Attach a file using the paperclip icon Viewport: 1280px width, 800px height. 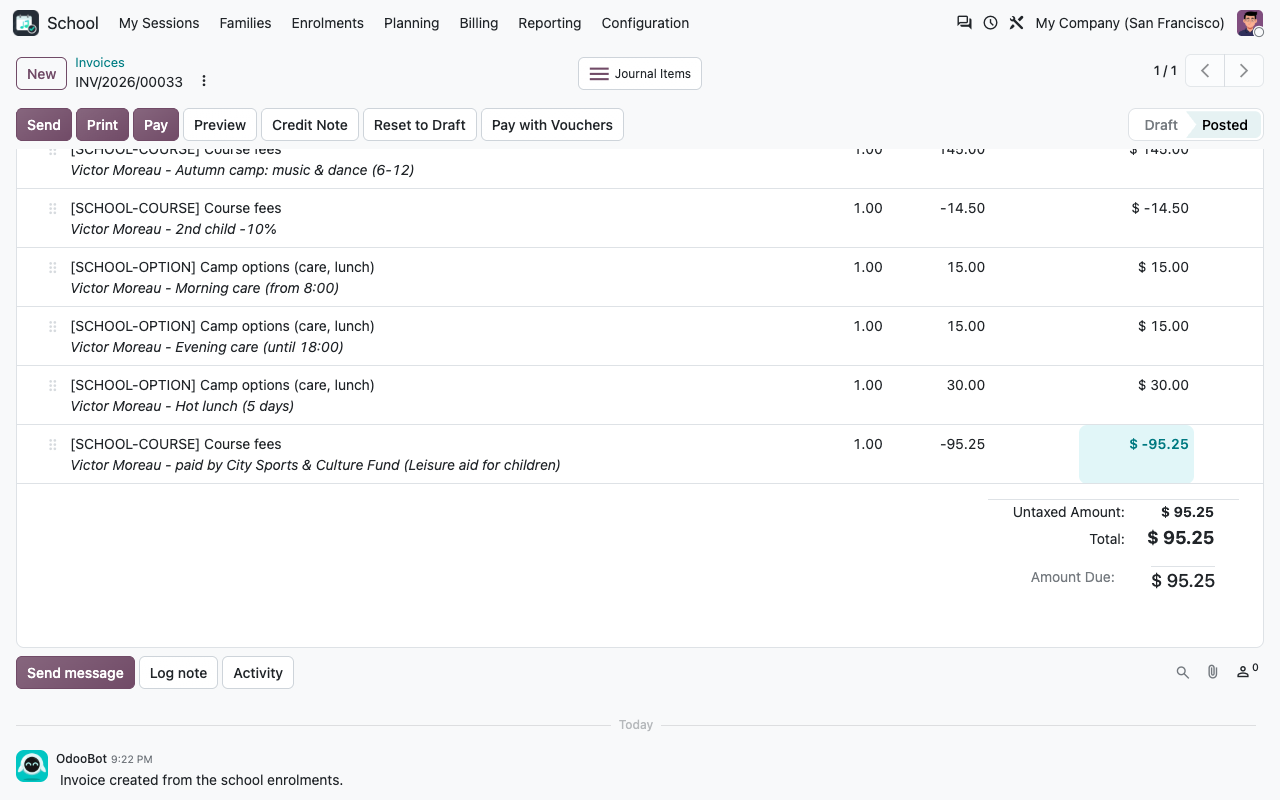[1212, 673]
